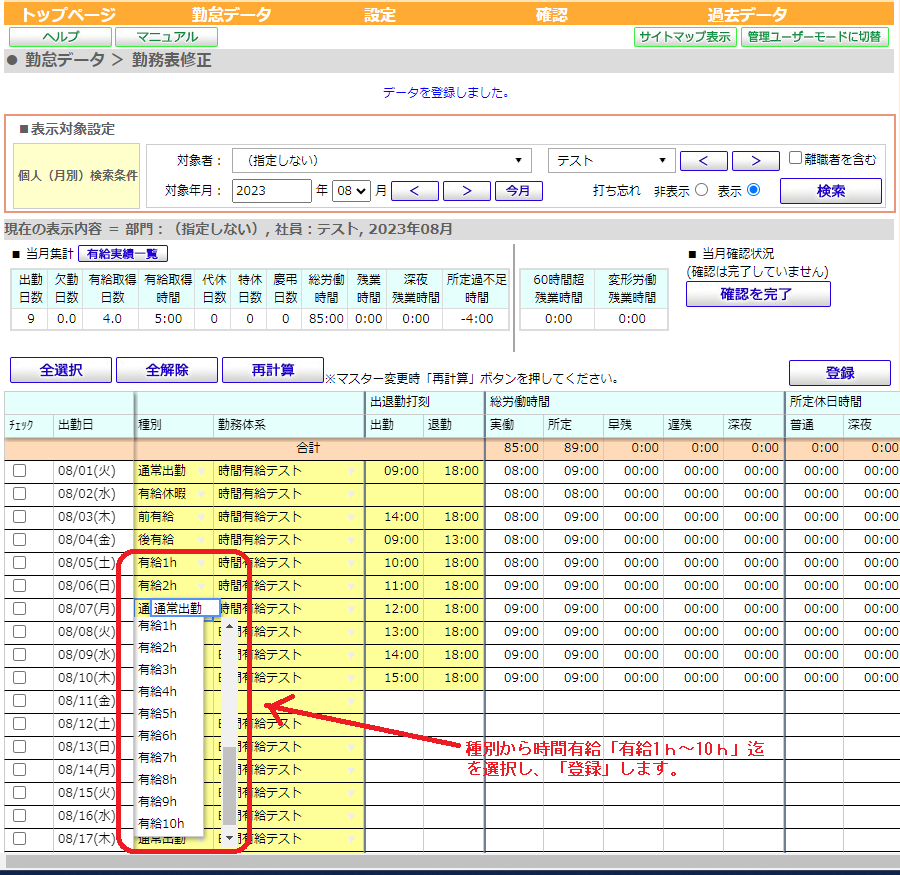Expand the month dropdown showing 08
The image size is (900, 875).
coord(351,191)
